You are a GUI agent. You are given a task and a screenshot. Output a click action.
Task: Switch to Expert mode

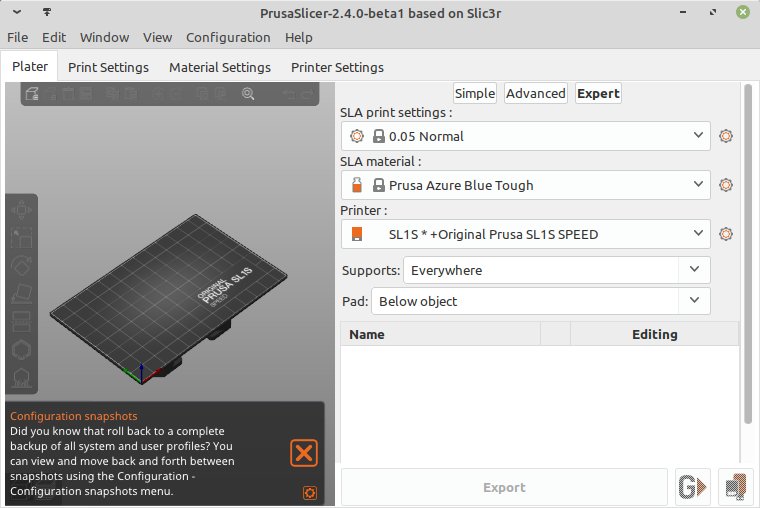click(x=598, y=94)
